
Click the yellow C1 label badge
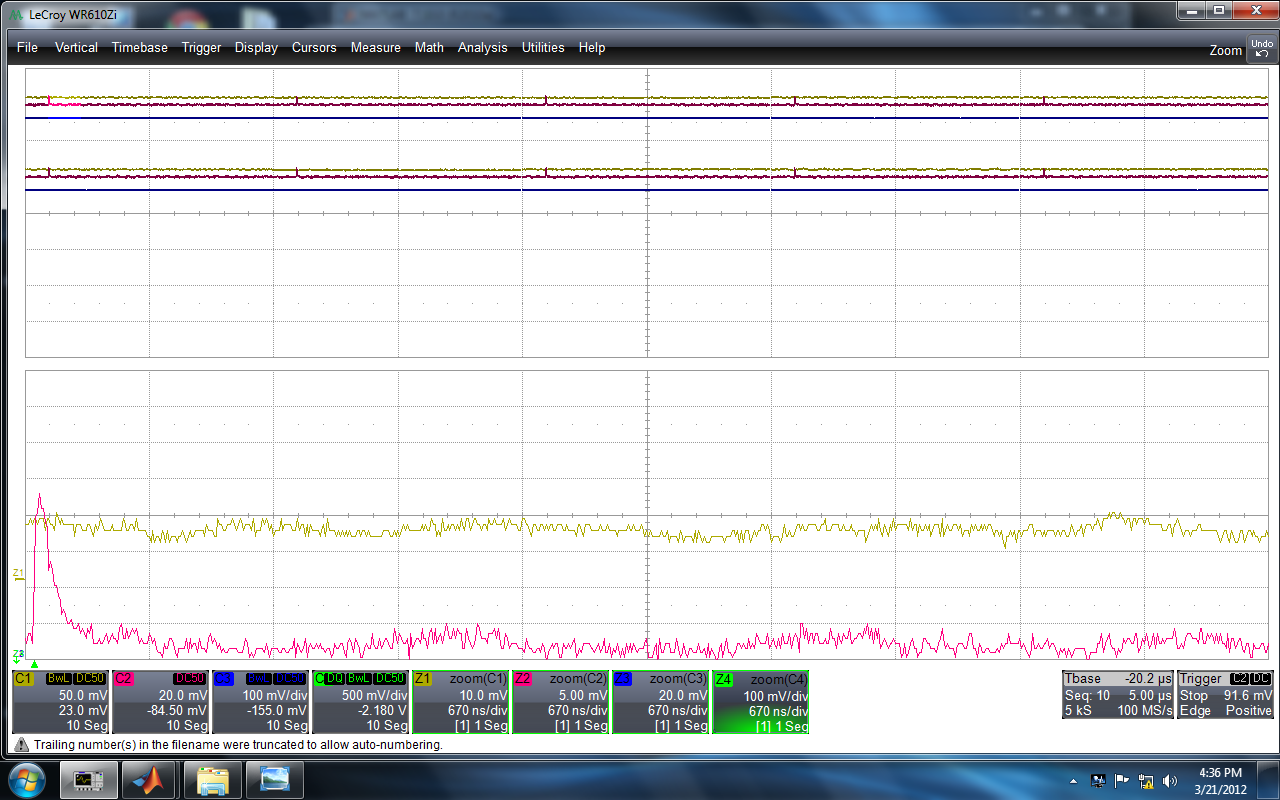point(23,678)
